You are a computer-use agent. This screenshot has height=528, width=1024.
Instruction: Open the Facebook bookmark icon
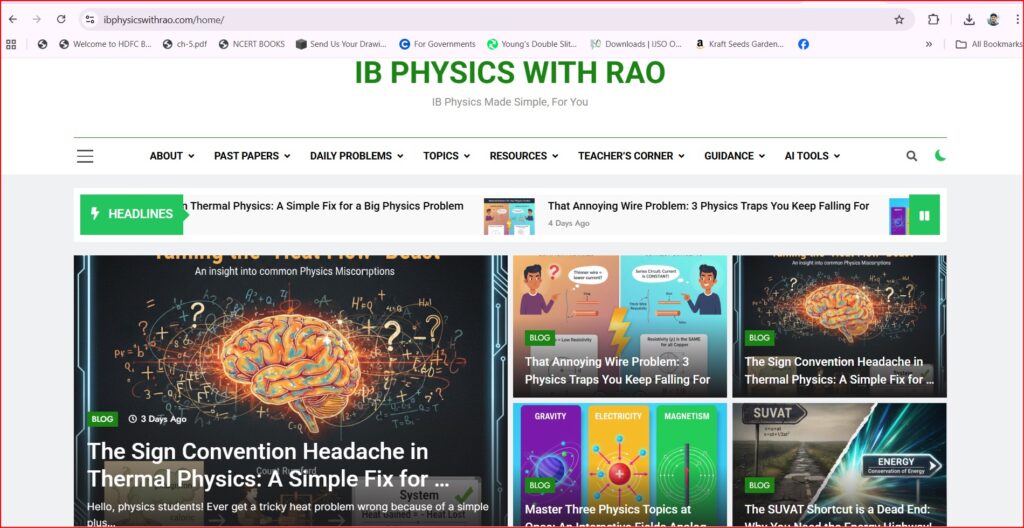tap(803, 44)
